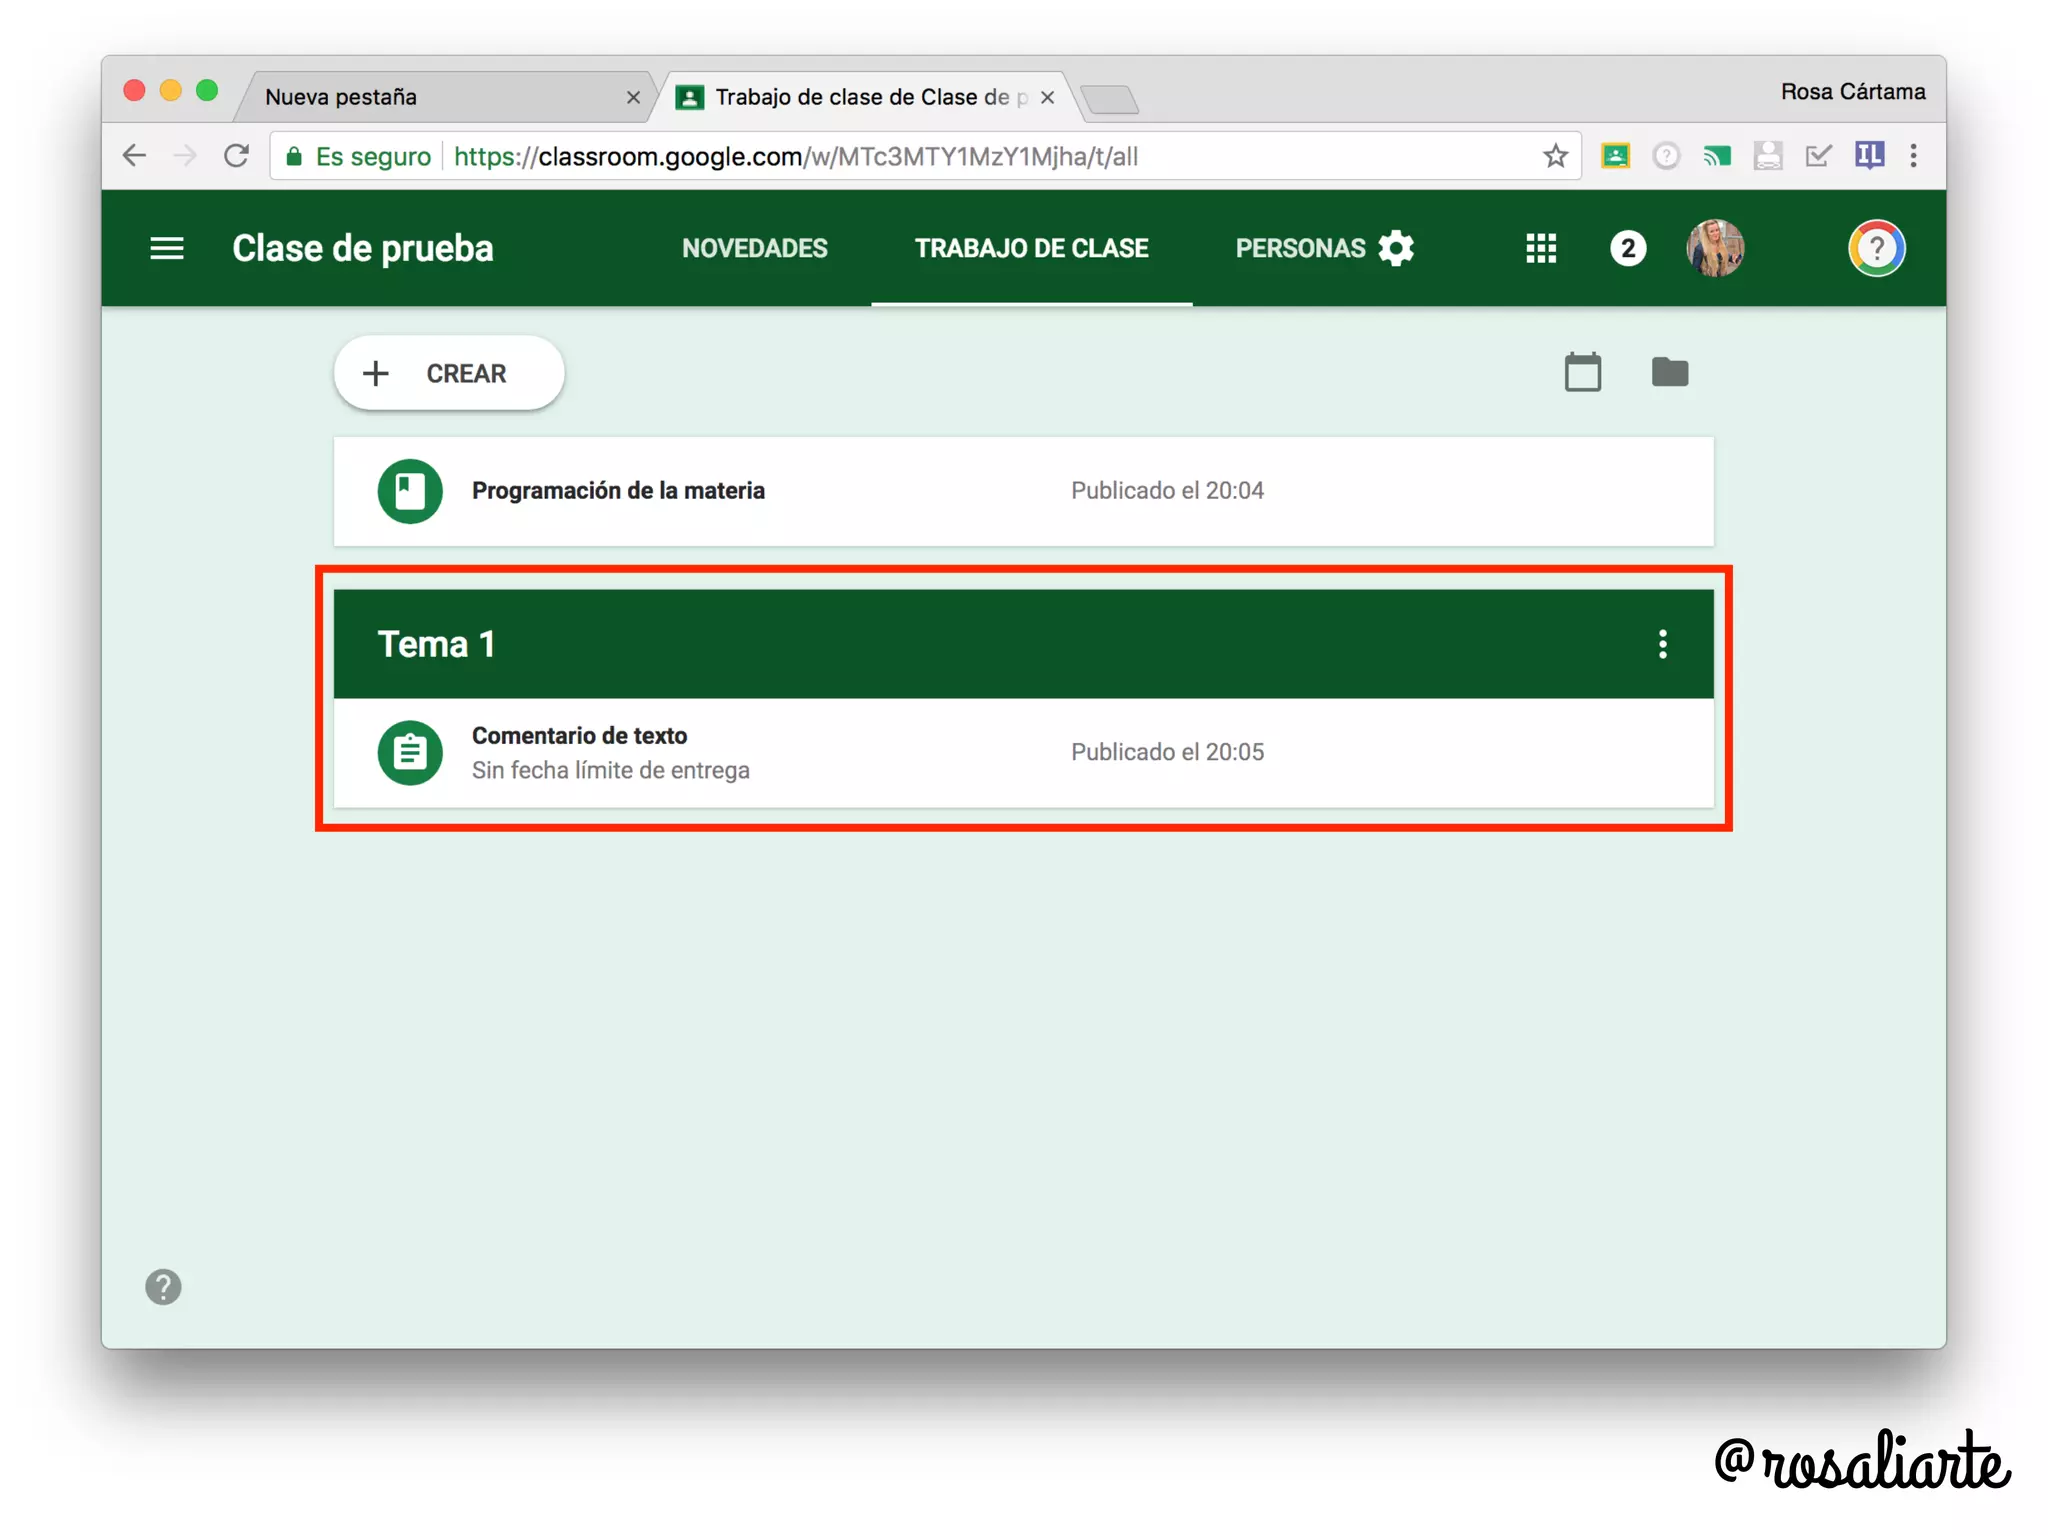Switch to Personas tab
This screenshot has width=2048, height=1536.
1299,248
